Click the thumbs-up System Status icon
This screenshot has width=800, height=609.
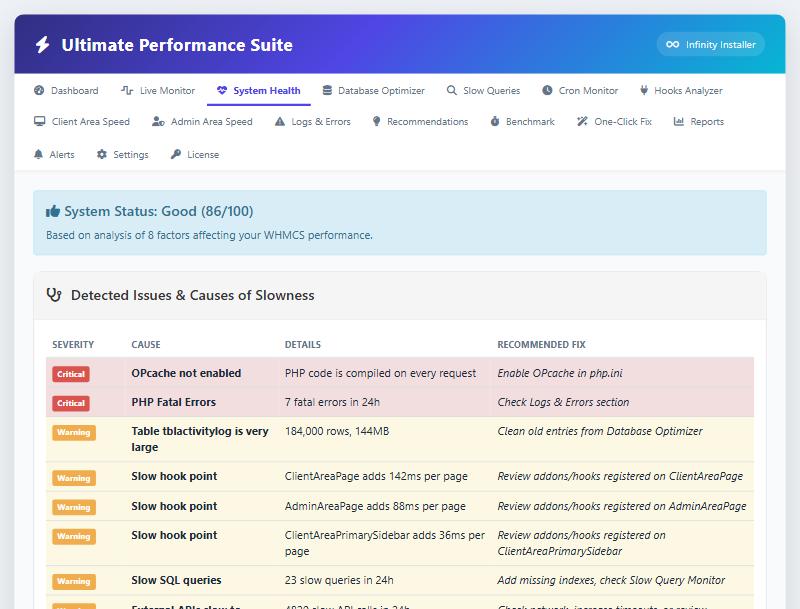tap(53, 211)
